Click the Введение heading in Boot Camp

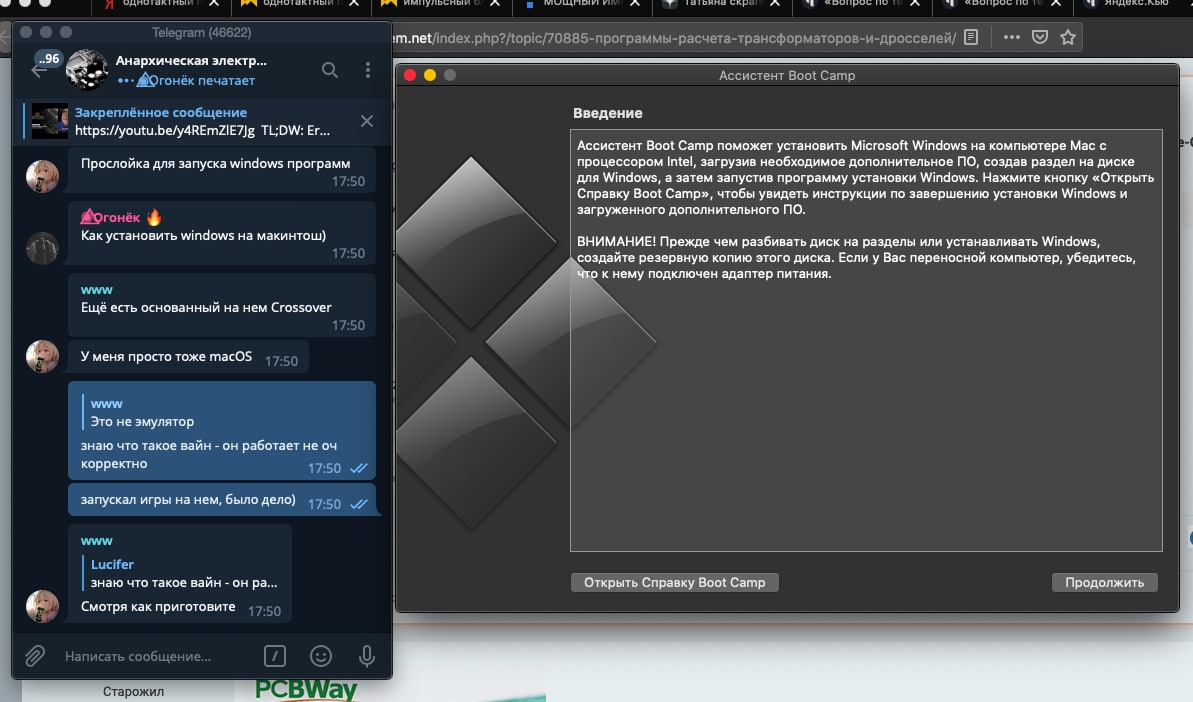[x=608, y=113]
